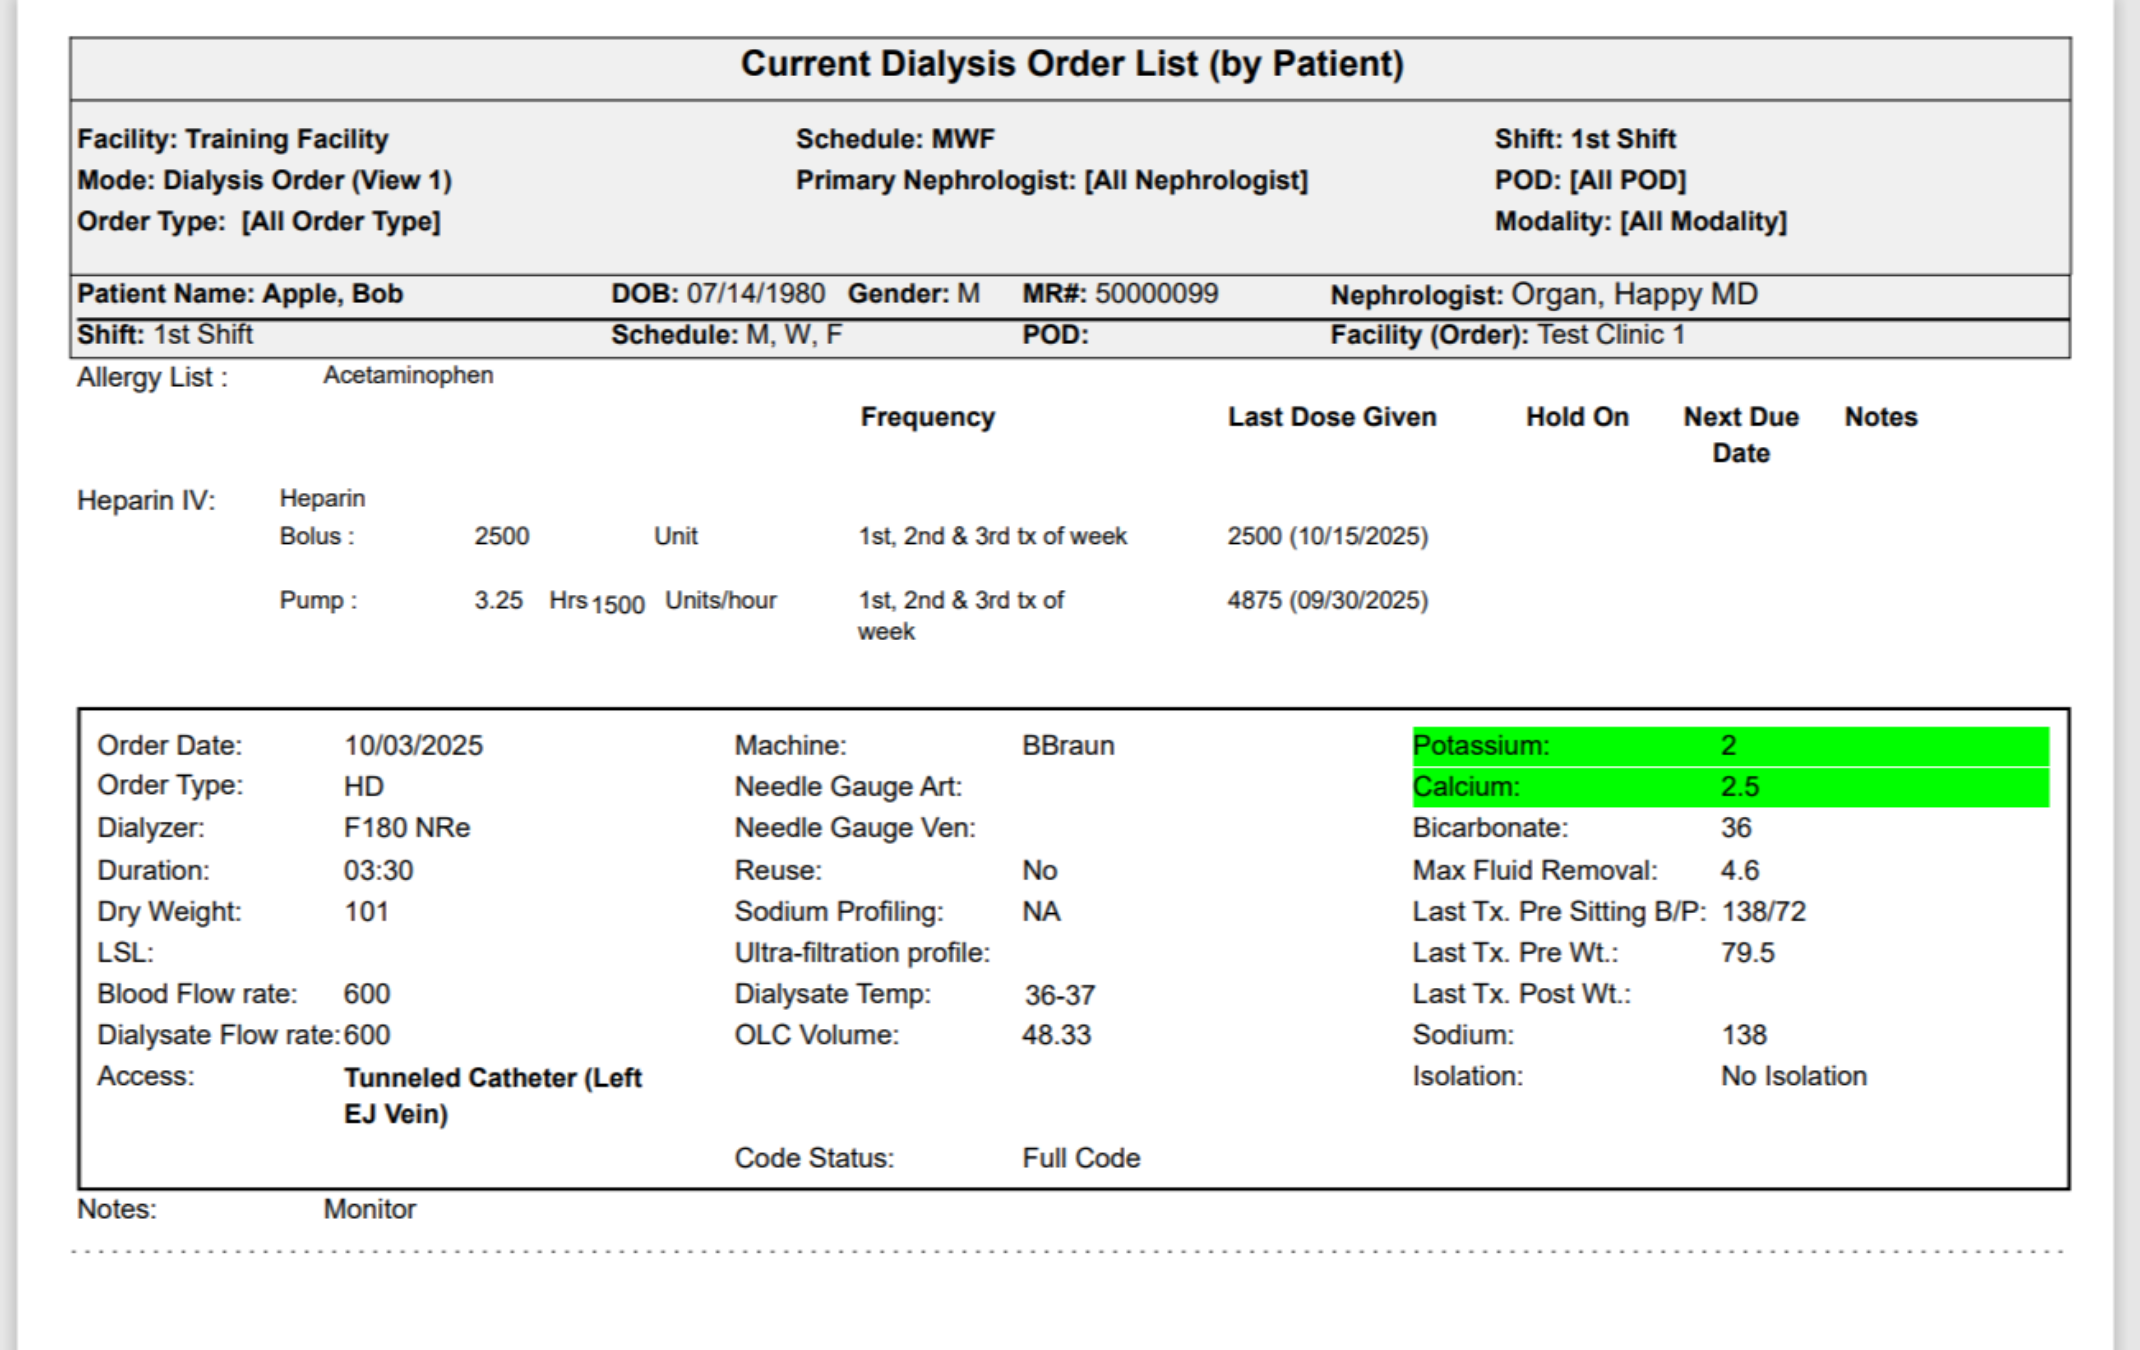
Task: Click the Isolation value 'No Isolation'
Action: click(1794, 1077)
